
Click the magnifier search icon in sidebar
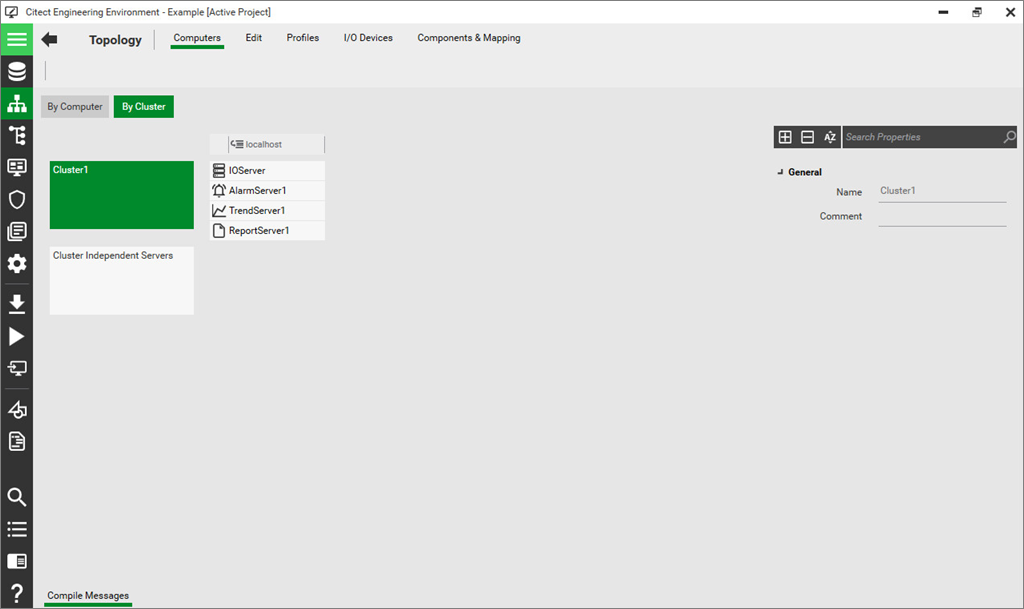16,497
